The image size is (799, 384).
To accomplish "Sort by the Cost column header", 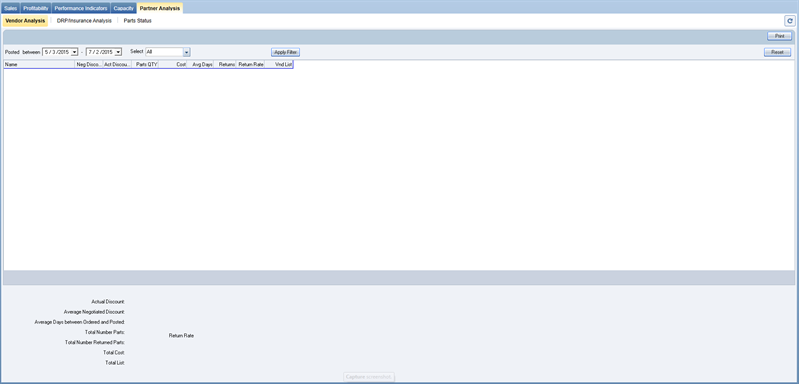I will (173, 65).
